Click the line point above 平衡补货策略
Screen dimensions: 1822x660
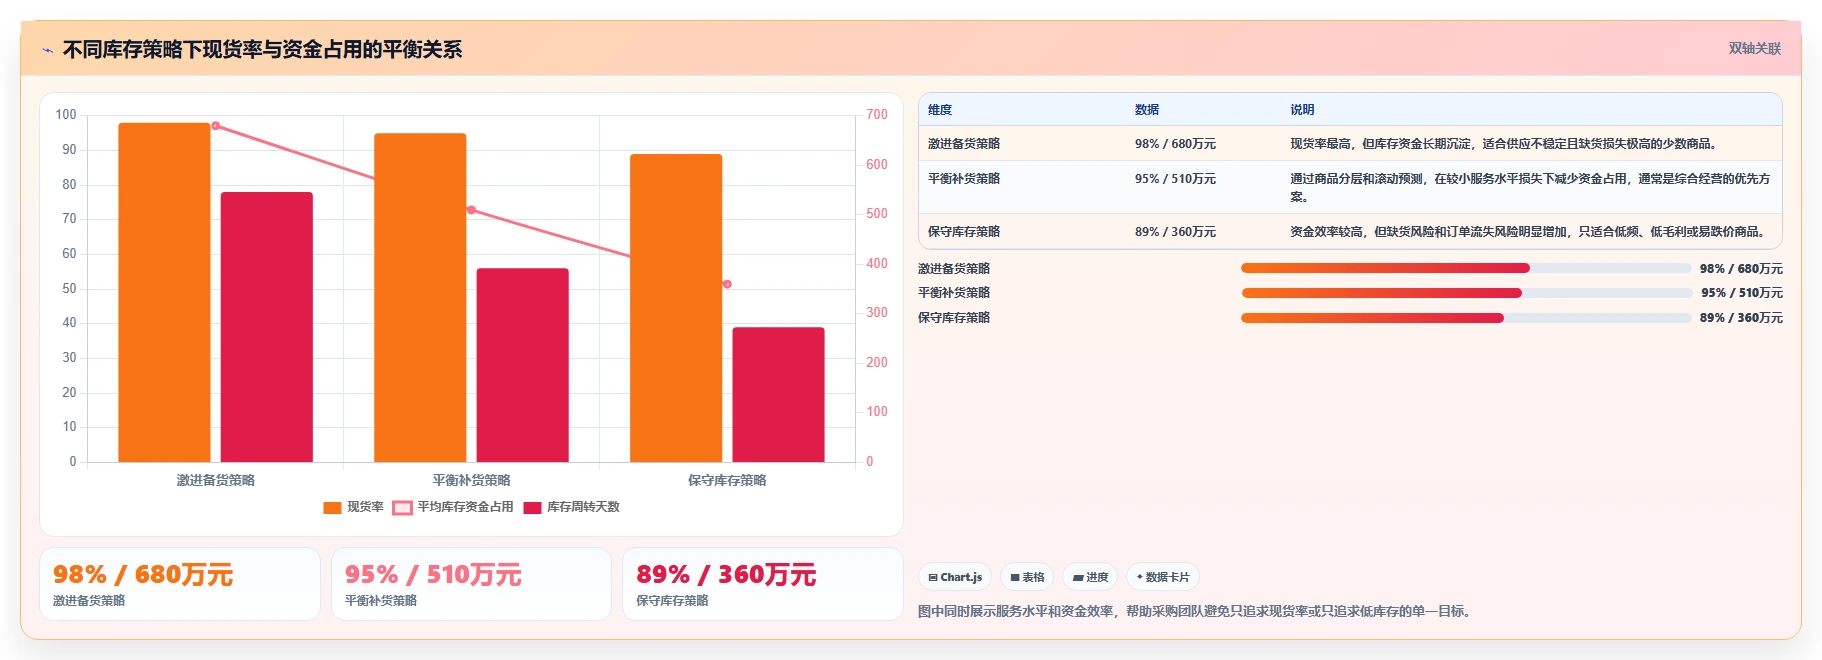pyautogui.click(x=471, y=210)
